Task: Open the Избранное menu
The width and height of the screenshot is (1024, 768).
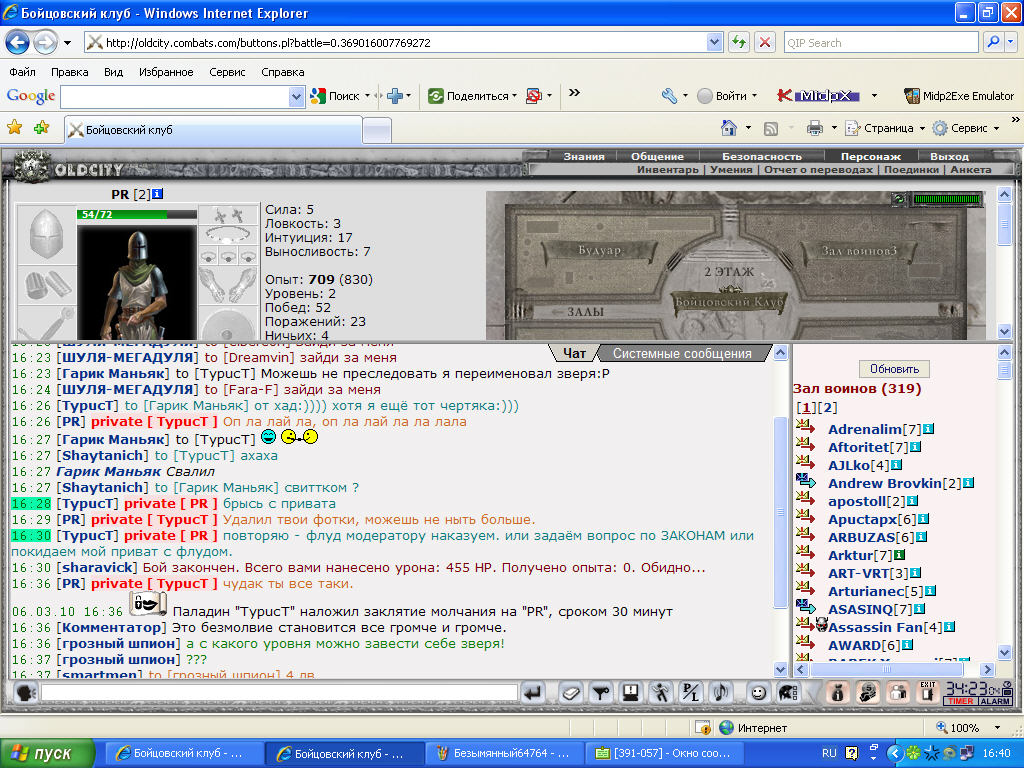Action: [x=166, y=72]
